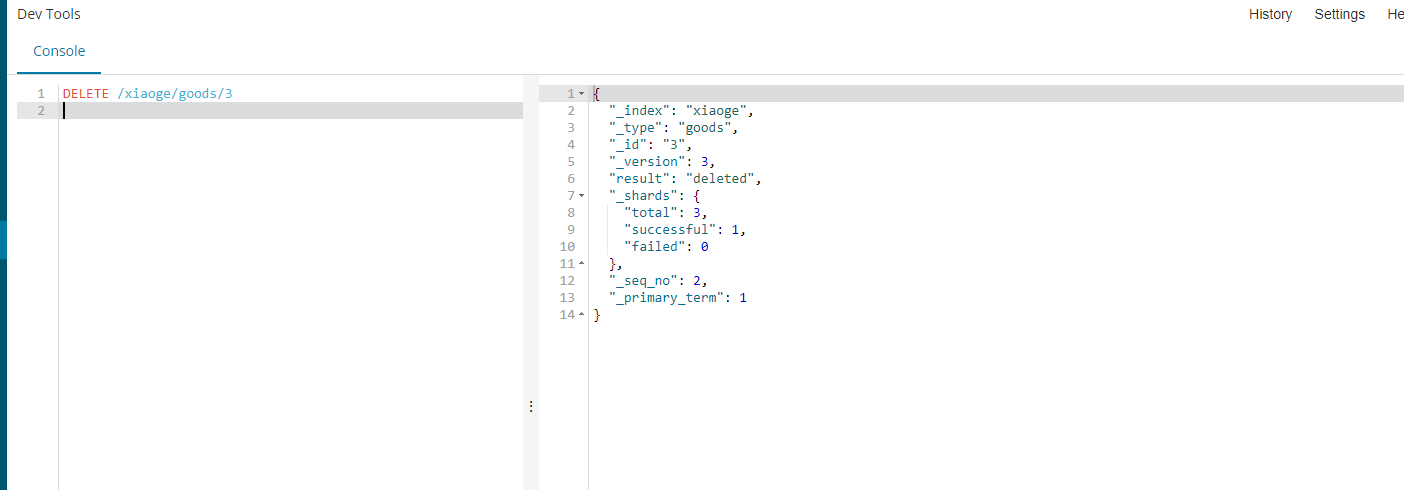Open the History menu item
The height and width of the screenshot is (490, 1404).
(1270, 14)
